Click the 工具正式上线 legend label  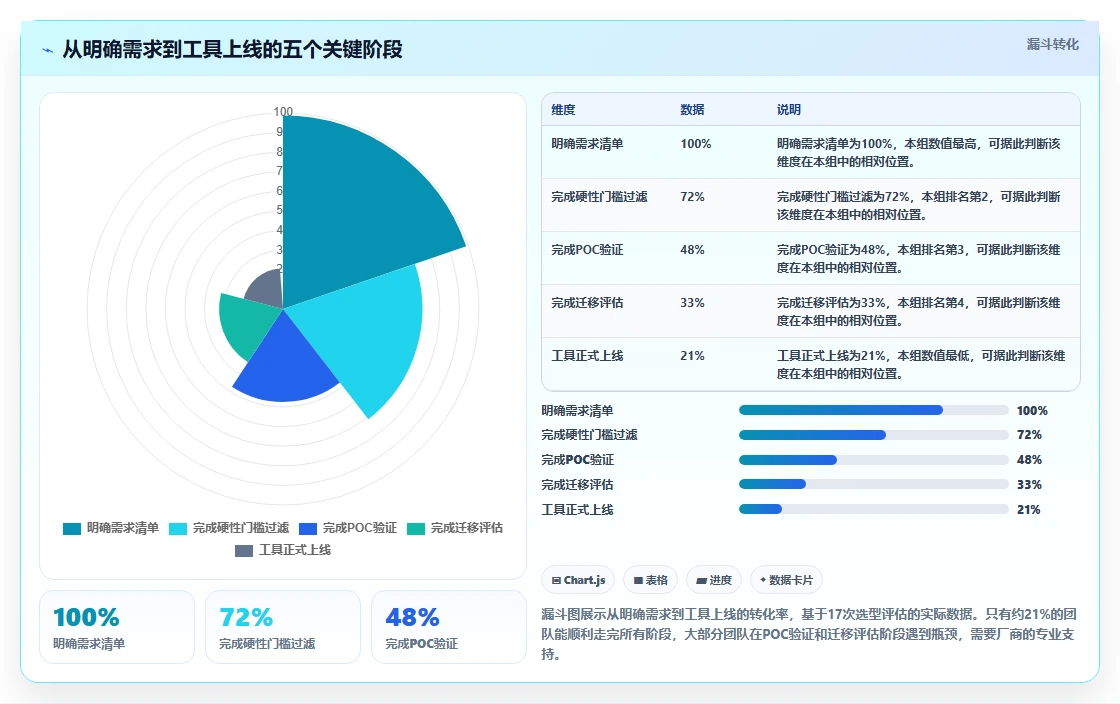[294, 550]
